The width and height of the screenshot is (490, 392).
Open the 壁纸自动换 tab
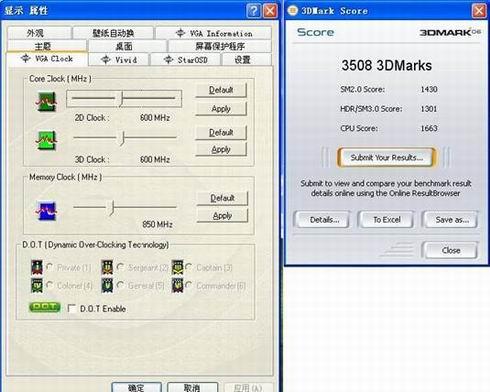(x=113, y=33)
